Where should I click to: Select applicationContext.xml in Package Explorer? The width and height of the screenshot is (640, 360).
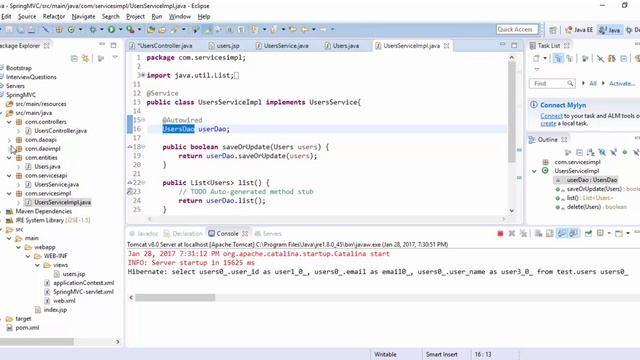79,283
